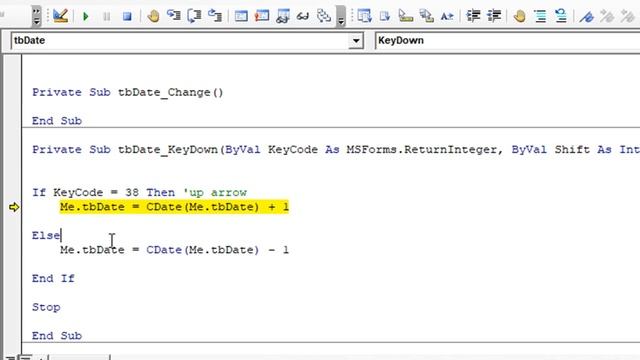
Task: Open the Immediate Window icon
Action: coord(262,16)
